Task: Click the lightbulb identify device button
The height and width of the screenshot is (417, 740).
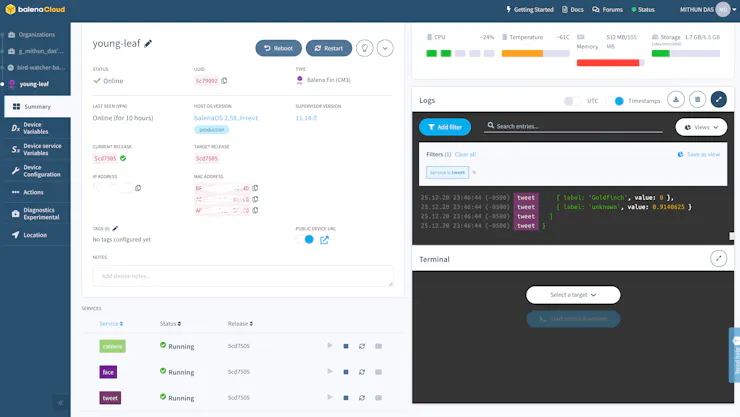Action: point(364,48)
